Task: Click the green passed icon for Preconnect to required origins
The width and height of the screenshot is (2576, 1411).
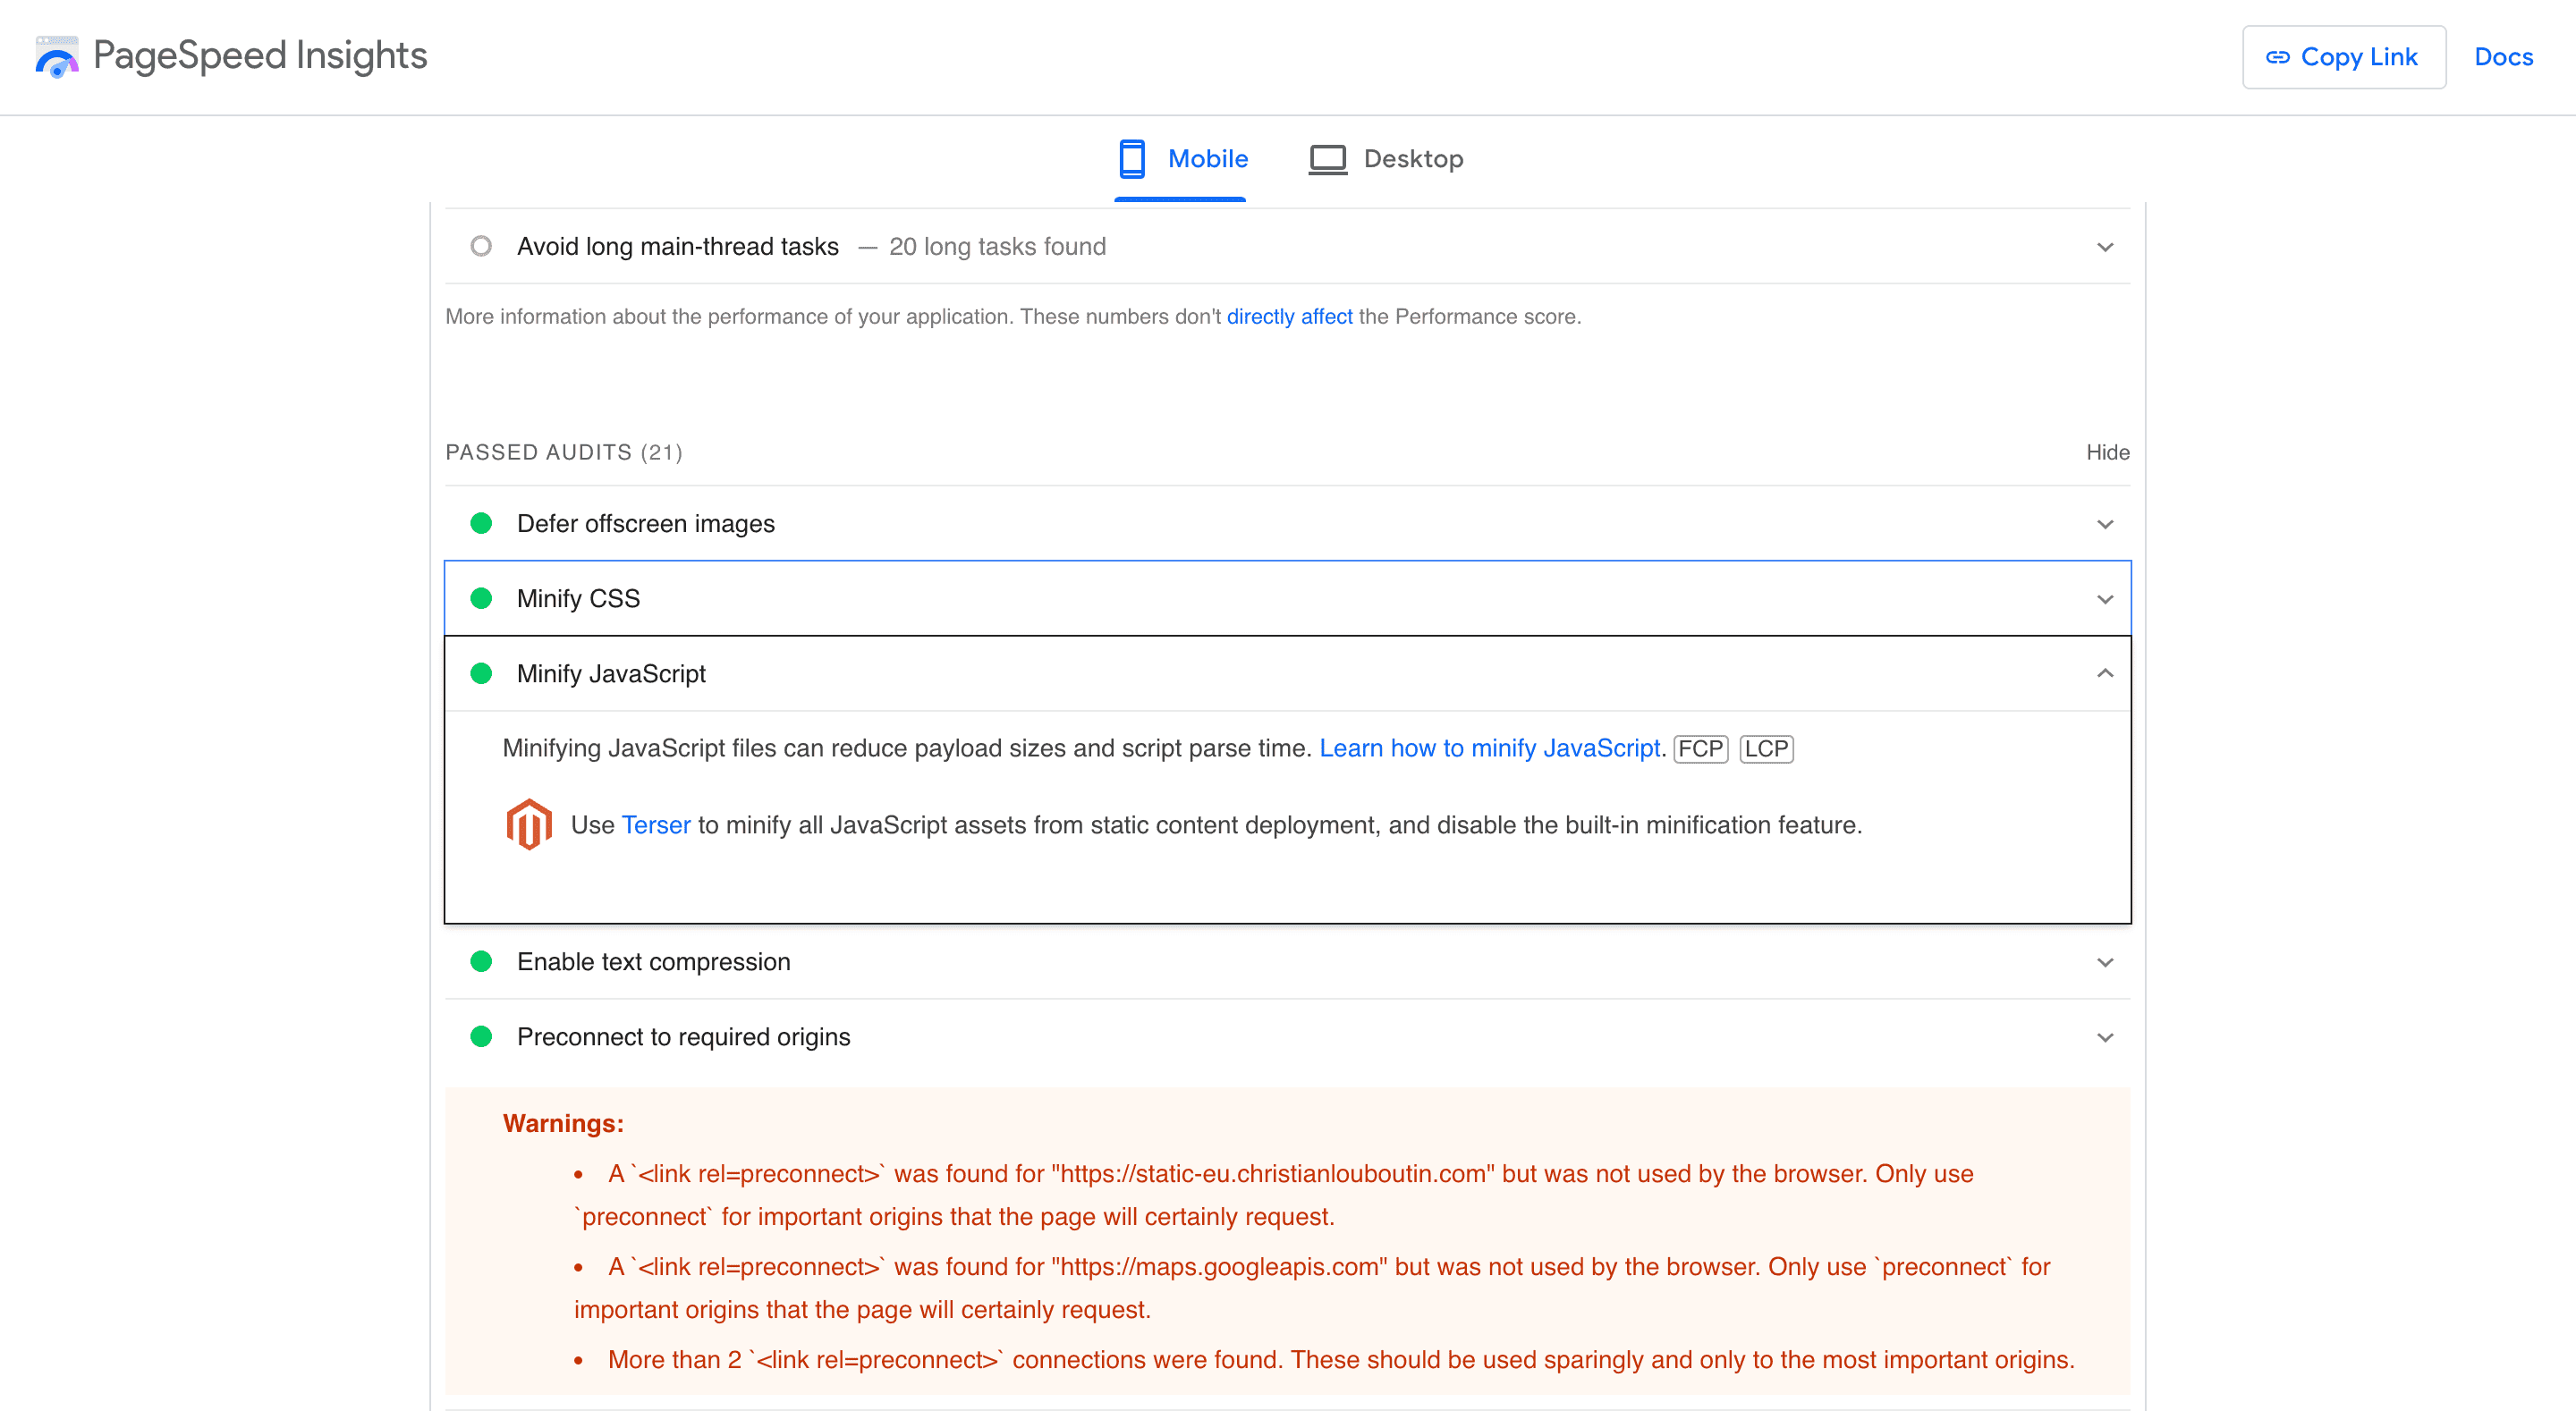Action: point(483,1035)
